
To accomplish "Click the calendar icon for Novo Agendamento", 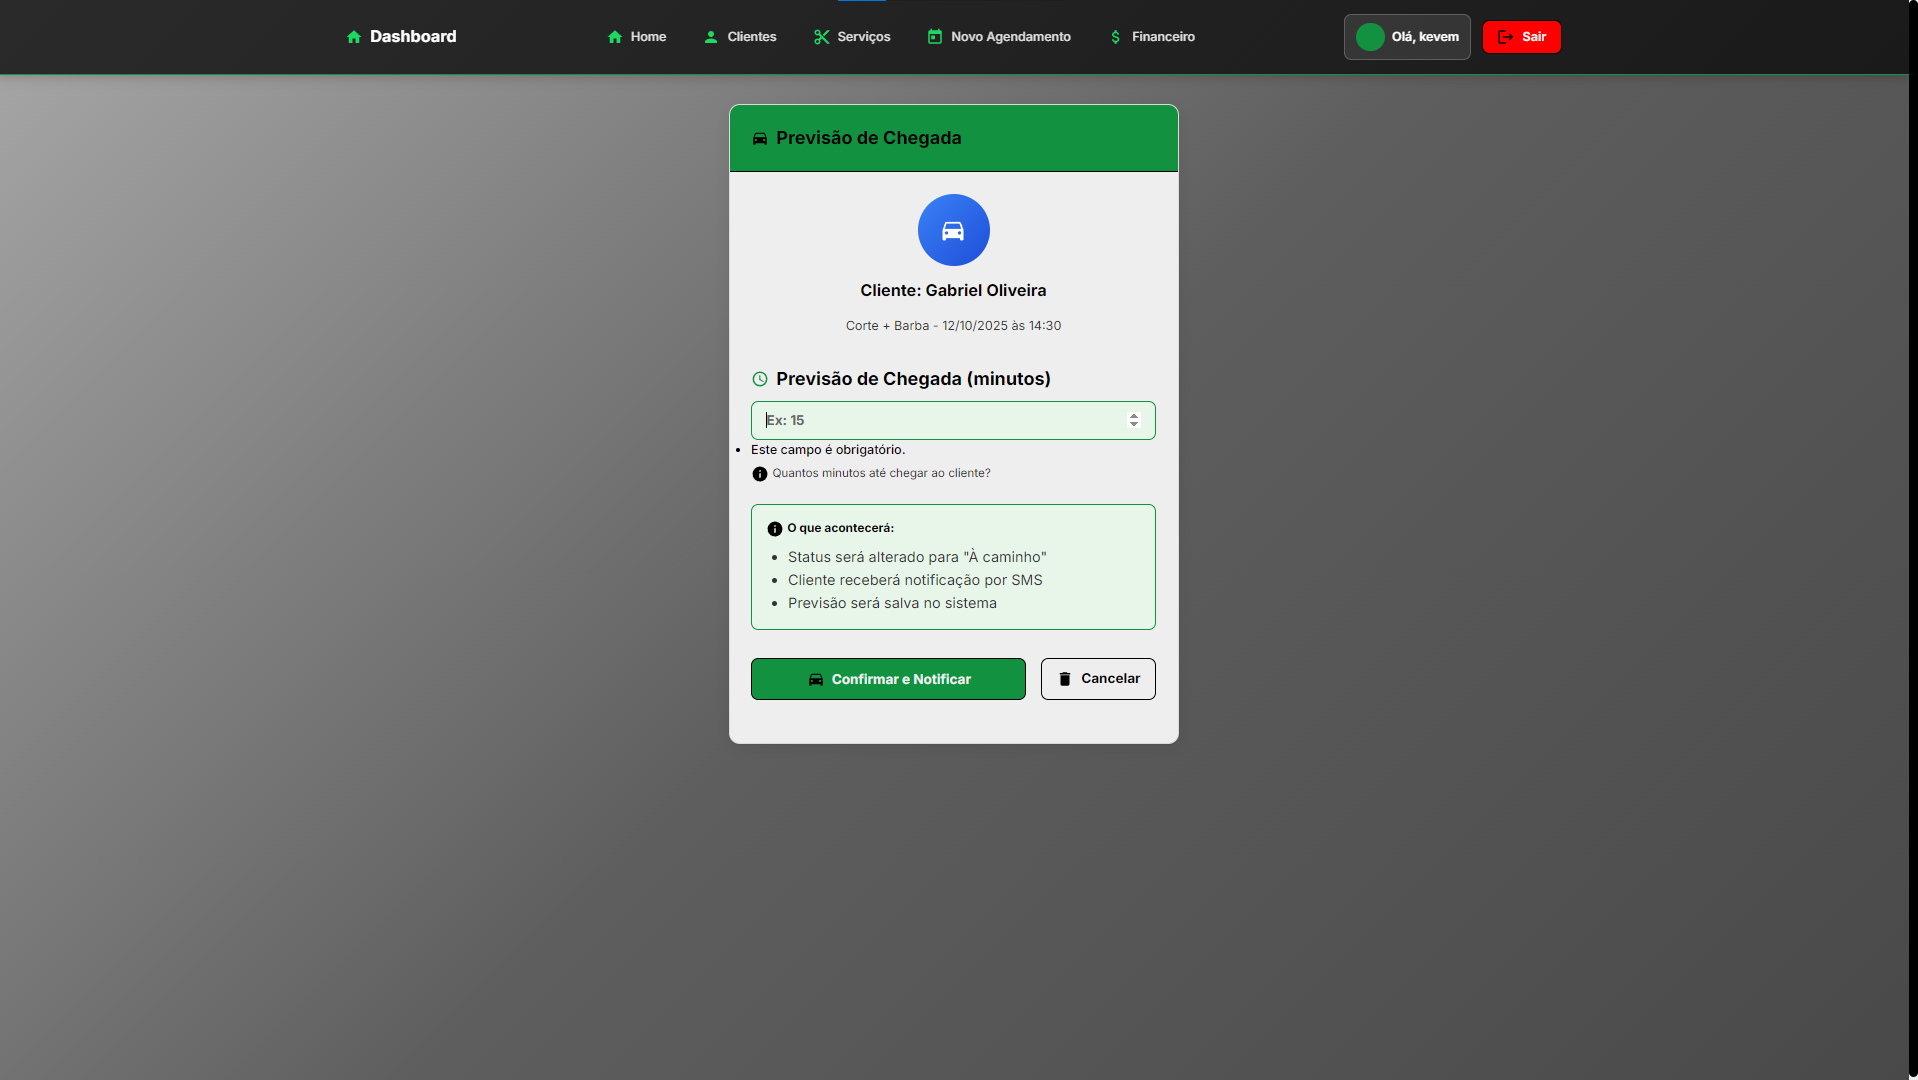I will 934,37.
